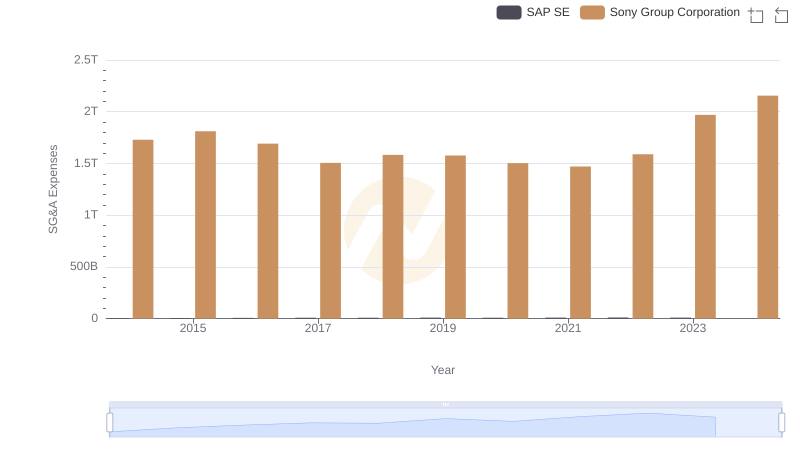Click the zoom area selection icon
Screen dimensions: 800x461
coord(756,15)
